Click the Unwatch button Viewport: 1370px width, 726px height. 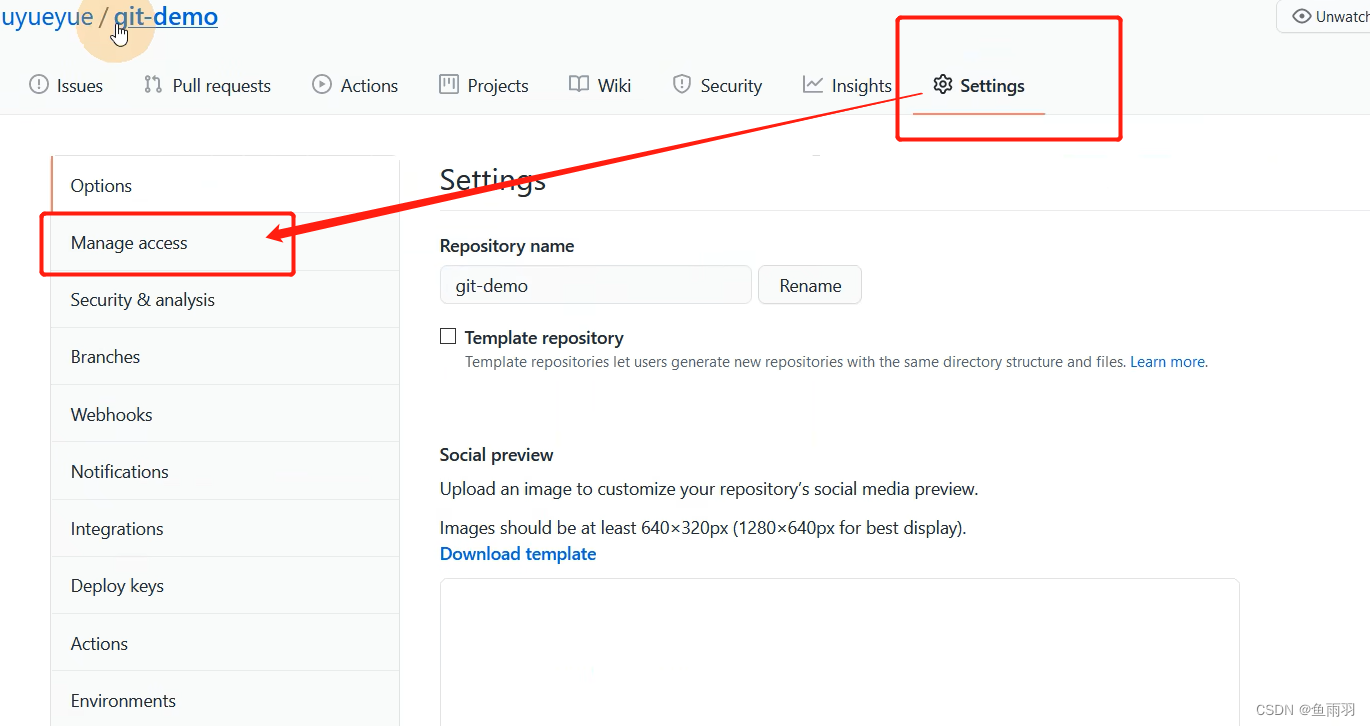pyautogui.click(x=1325, y=16)
